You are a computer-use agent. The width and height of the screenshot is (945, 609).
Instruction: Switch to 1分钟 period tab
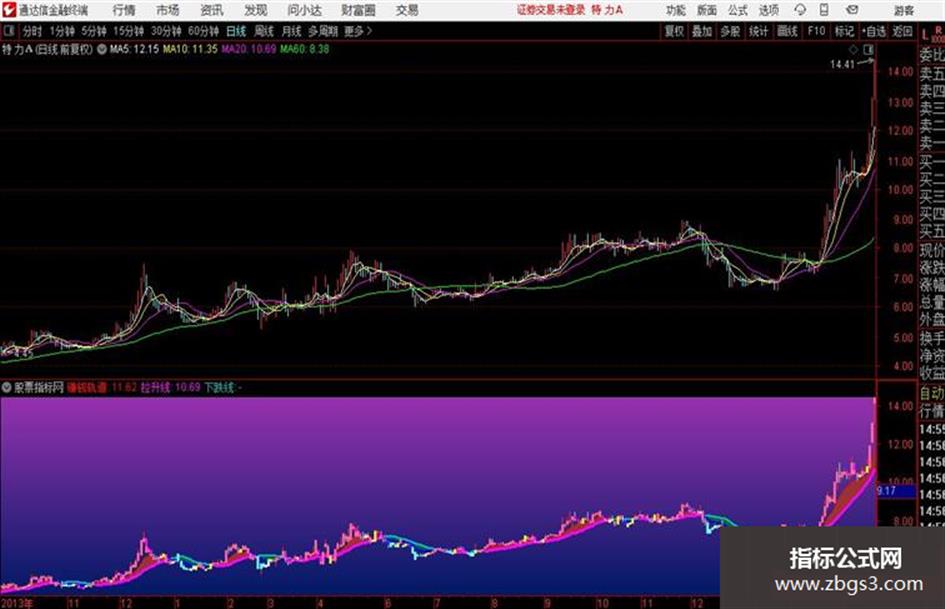tap(62, 31)
